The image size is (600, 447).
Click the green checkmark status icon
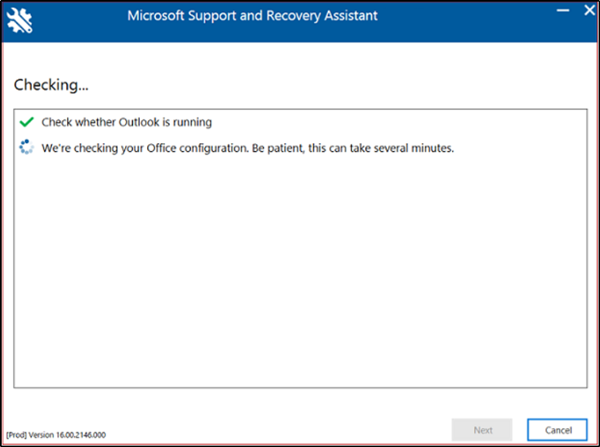click(x=26, y=122)
